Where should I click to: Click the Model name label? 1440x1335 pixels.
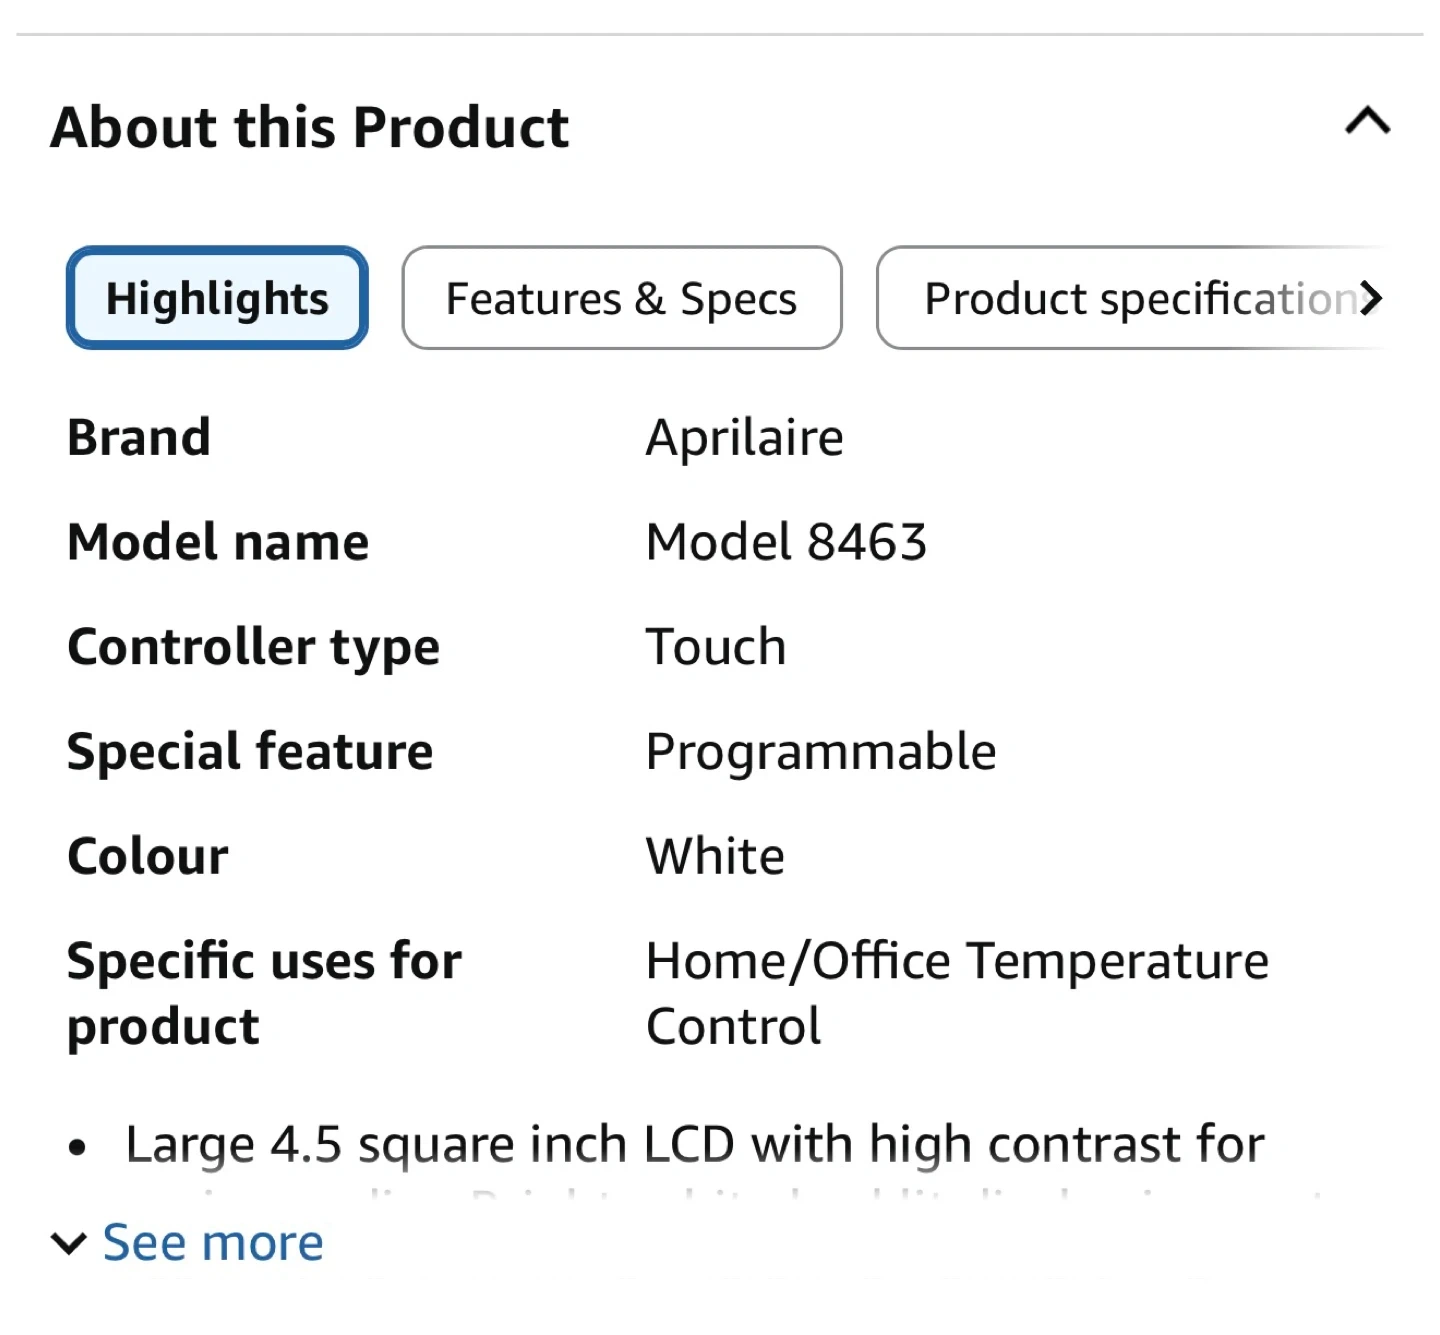(x=218, y=542)
